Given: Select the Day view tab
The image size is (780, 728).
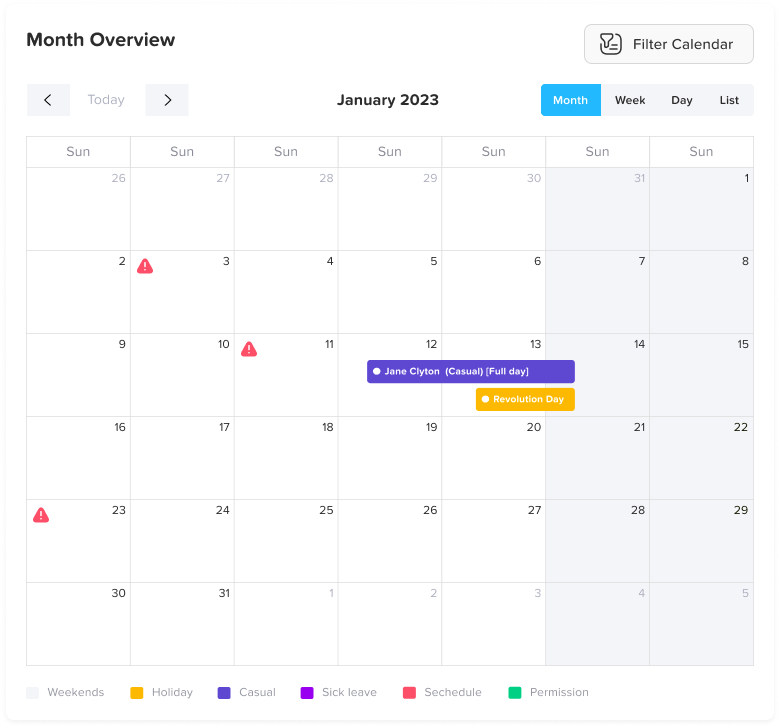Looking at the screenshot, I should point(682,100).
